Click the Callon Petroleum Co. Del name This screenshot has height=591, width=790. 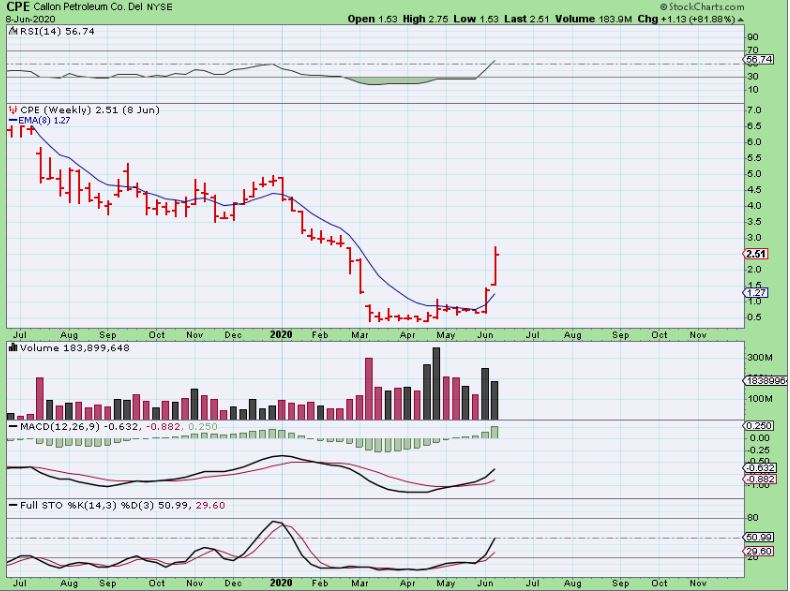(x=87, y=7)
